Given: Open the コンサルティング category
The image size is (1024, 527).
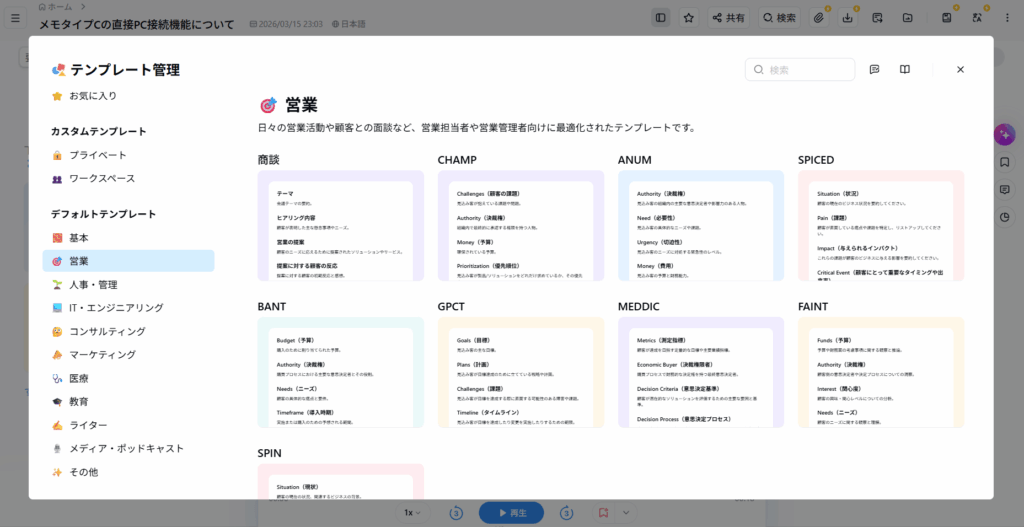Looking at the screenshot, I should 129,332.
